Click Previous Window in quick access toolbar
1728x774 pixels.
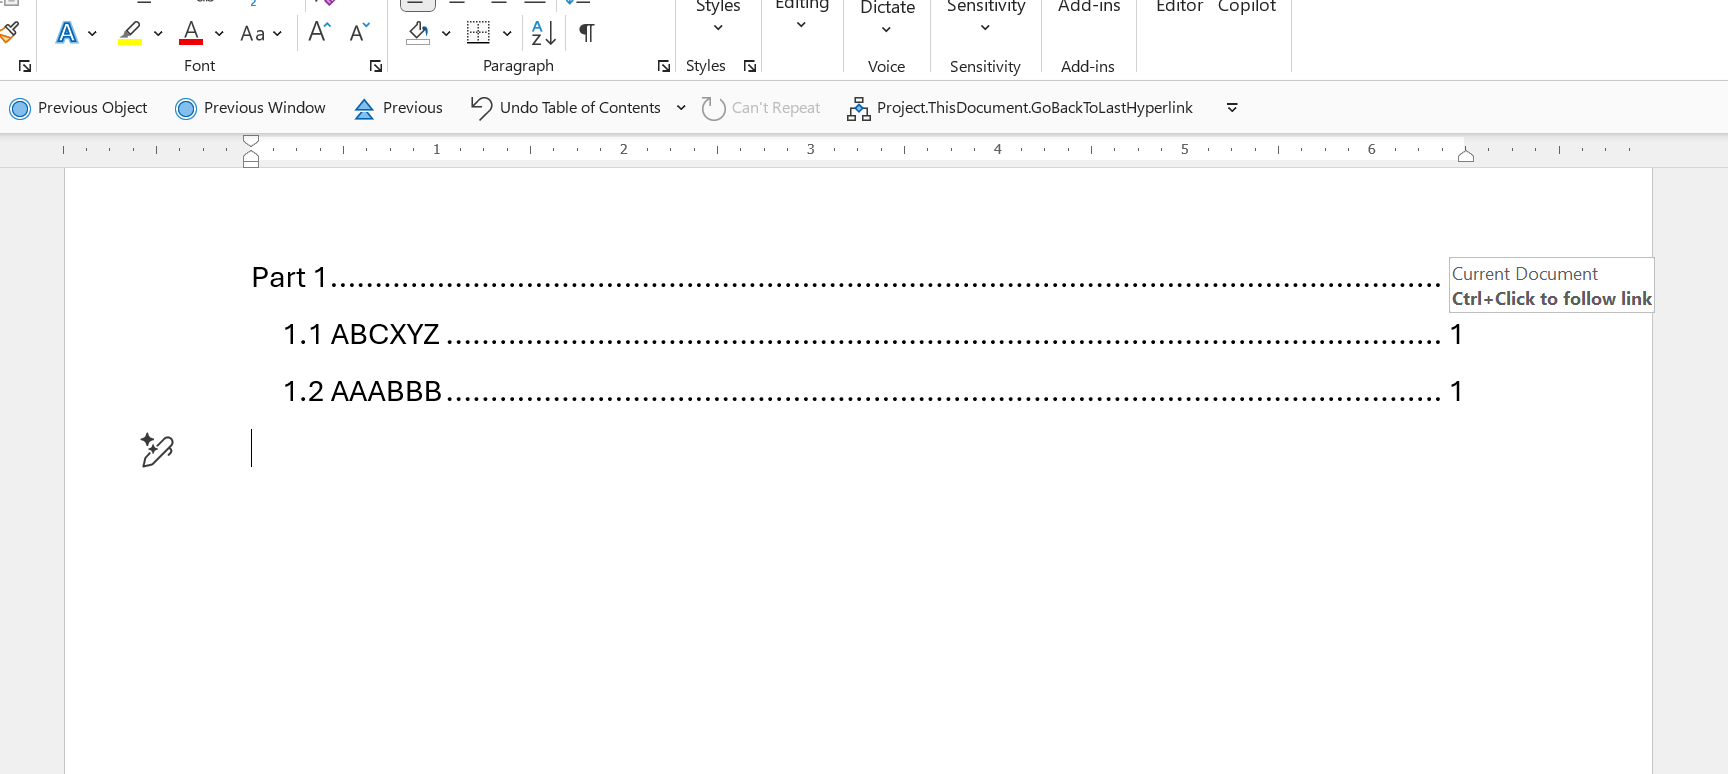251,108
